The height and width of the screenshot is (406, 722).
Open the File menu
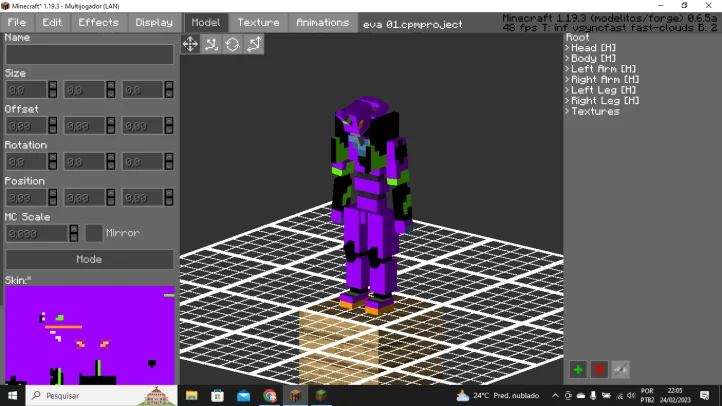(17, 23)
